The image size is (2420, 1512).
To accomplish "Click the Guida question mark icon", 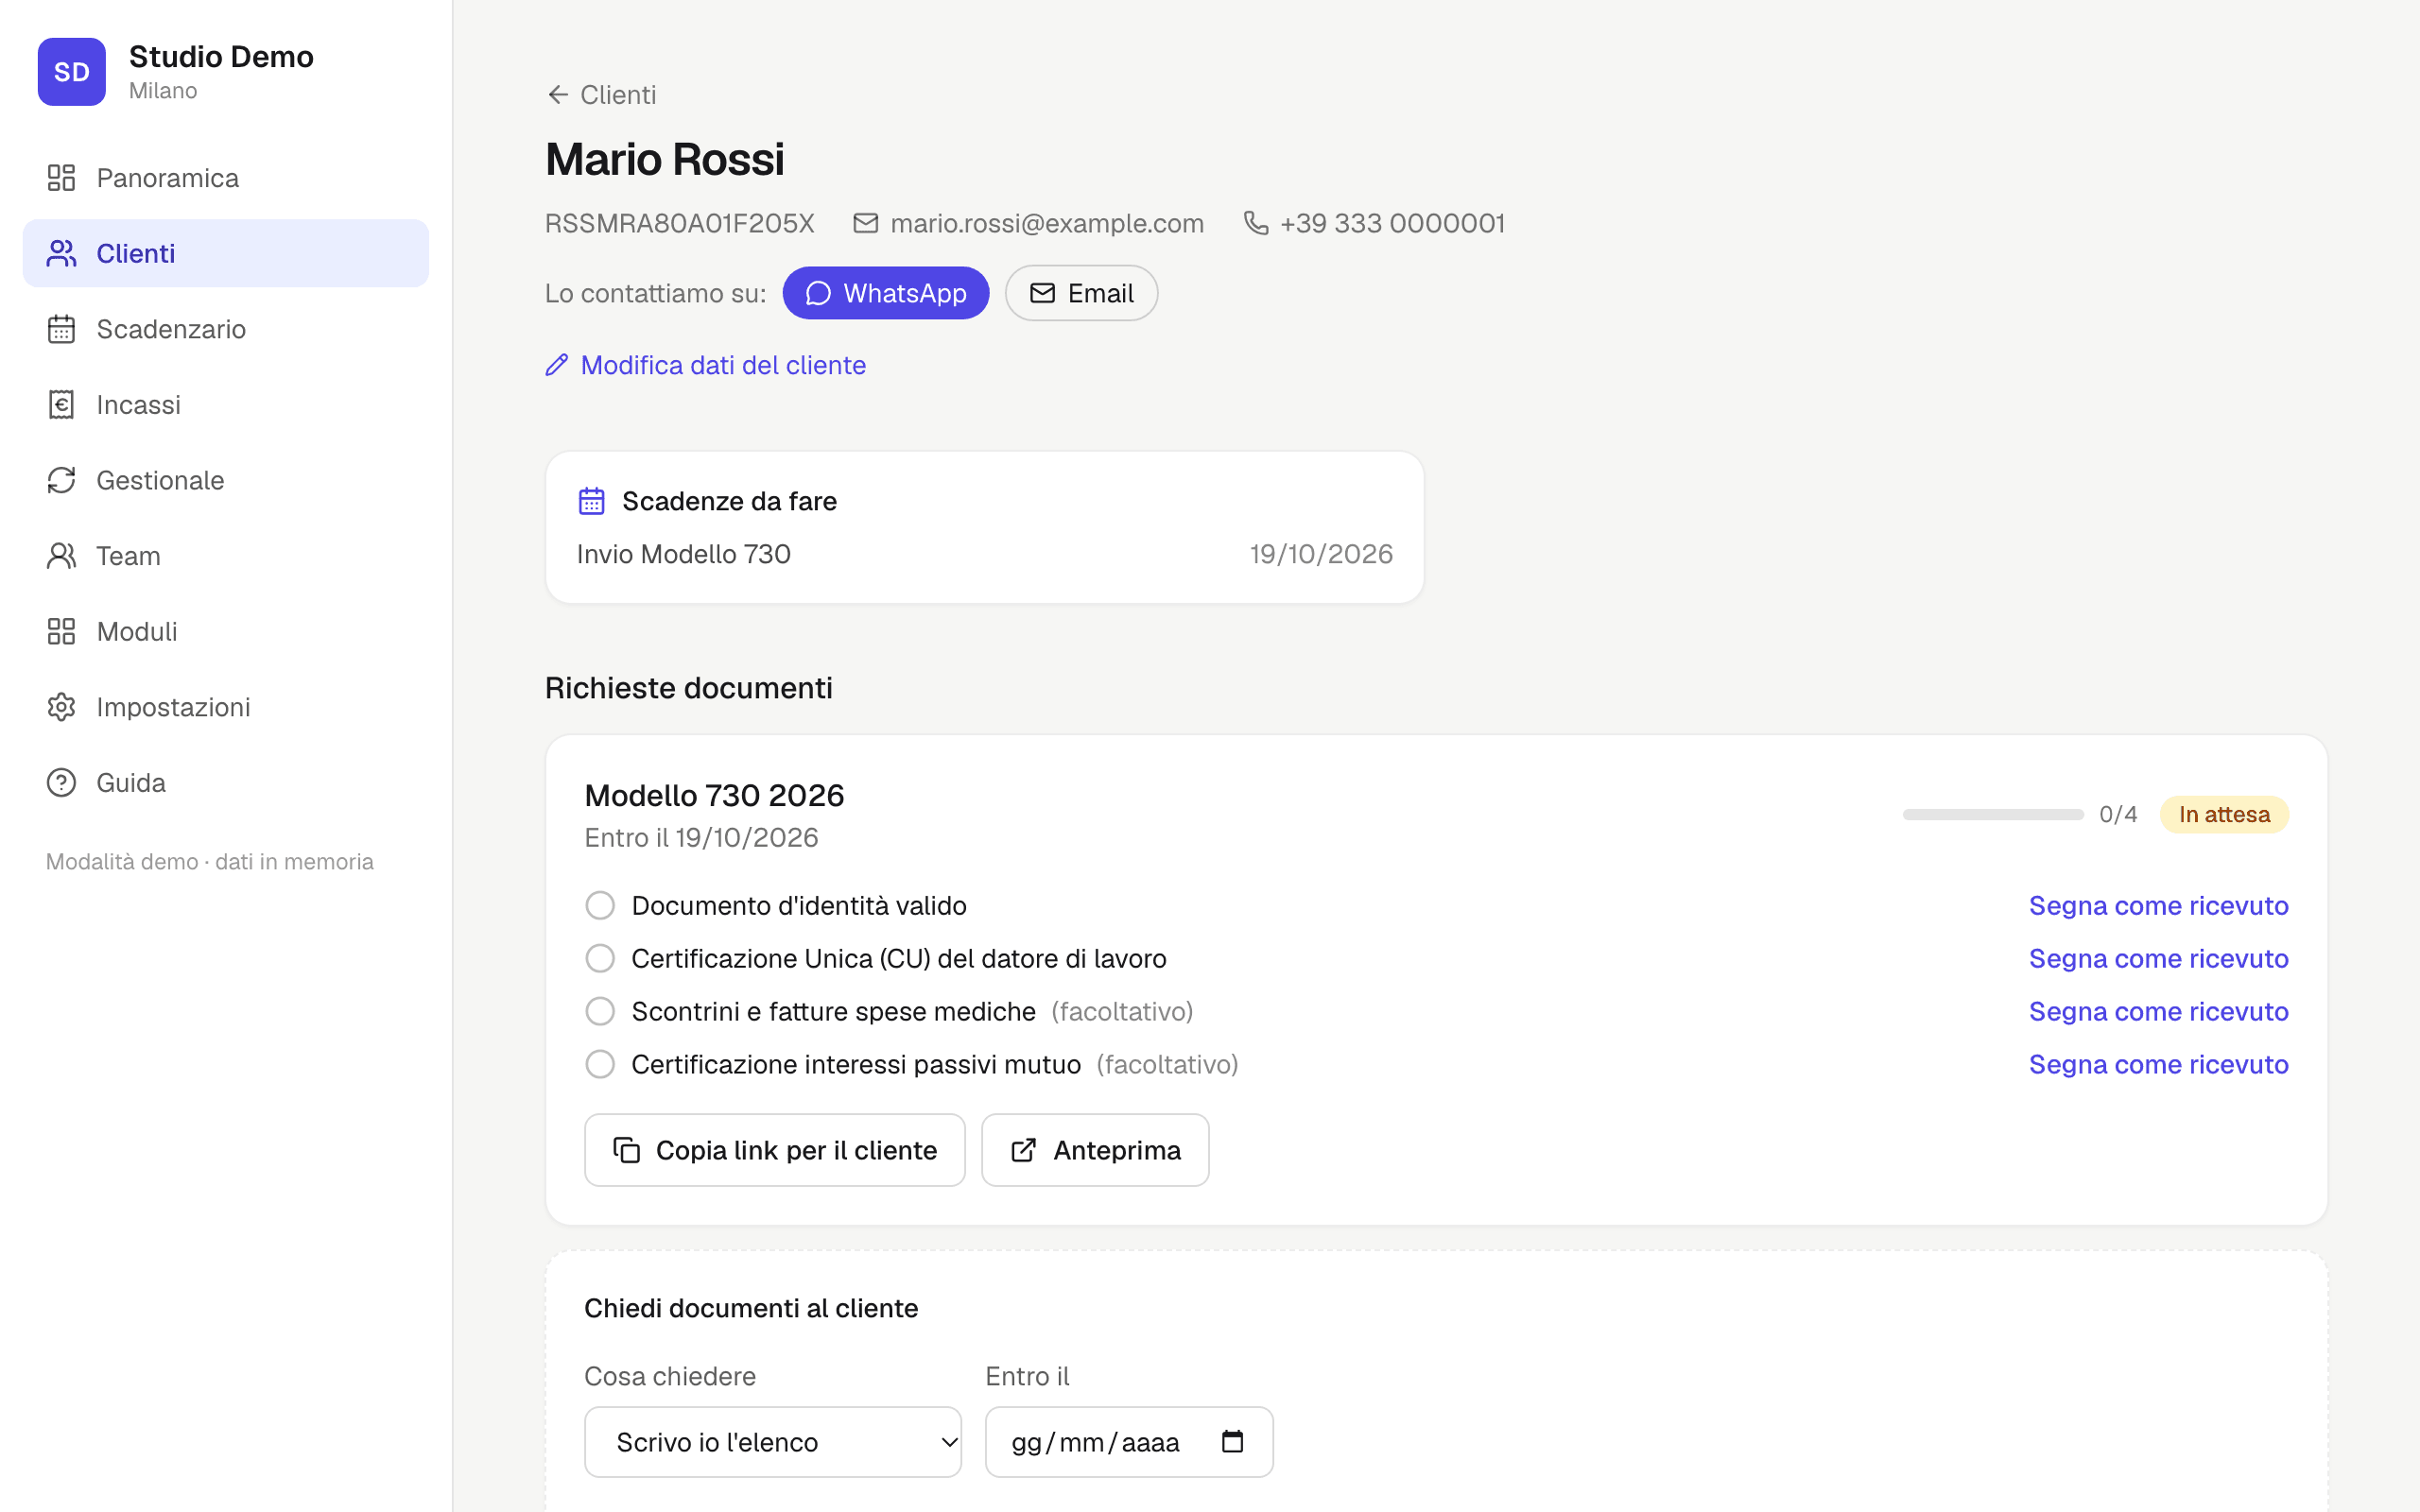I will 61,782.
